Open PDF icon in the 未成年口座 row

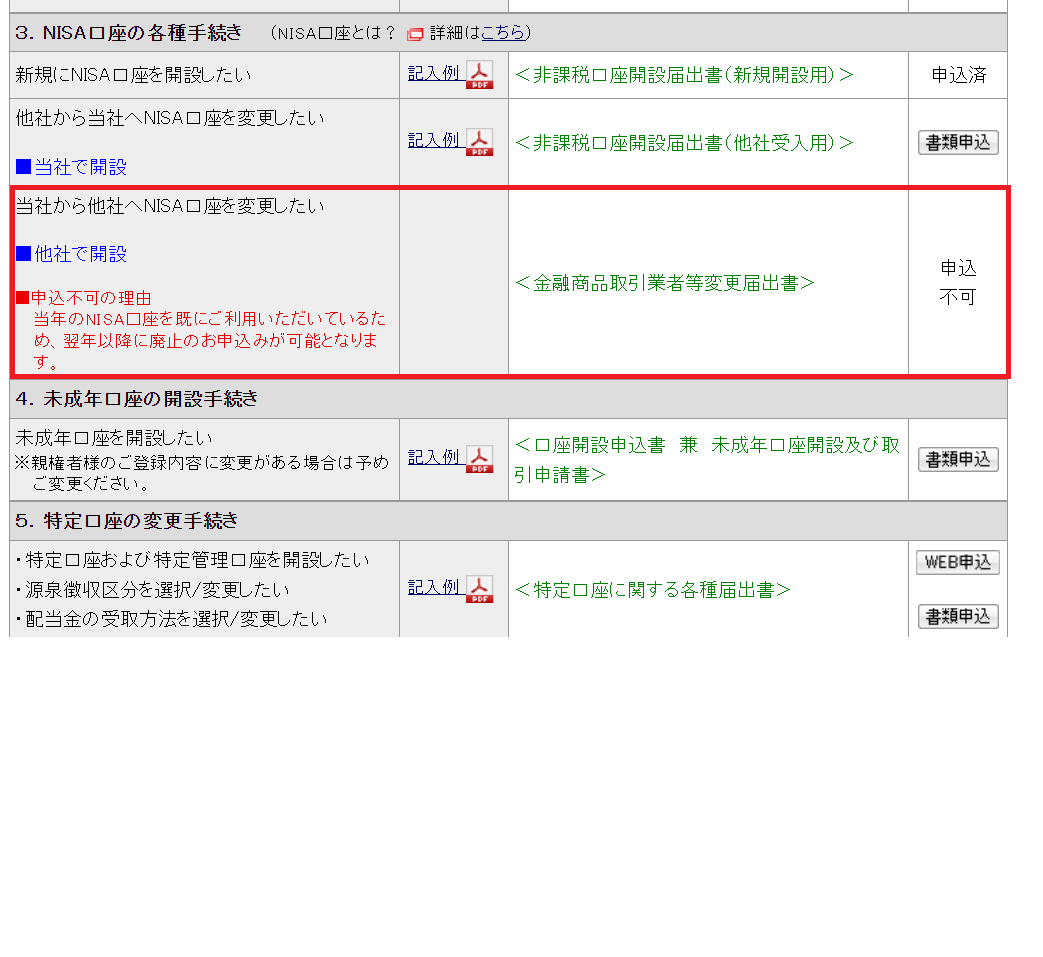[x=480, y=459]
